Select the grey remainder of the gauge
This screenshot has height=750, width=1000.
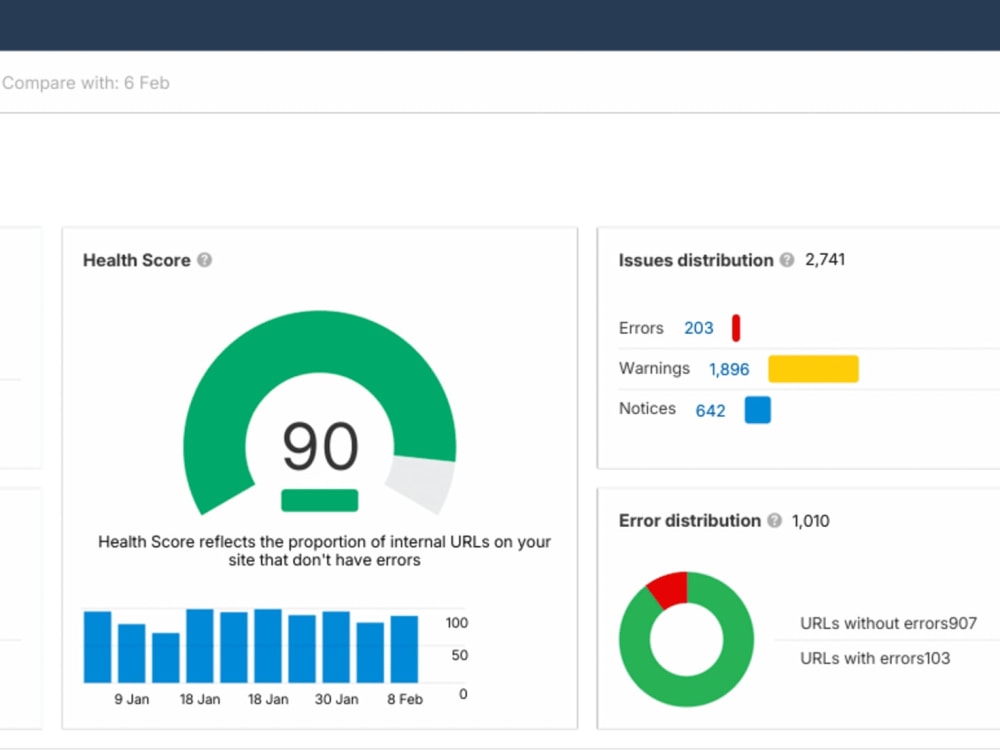click(423, 483)
